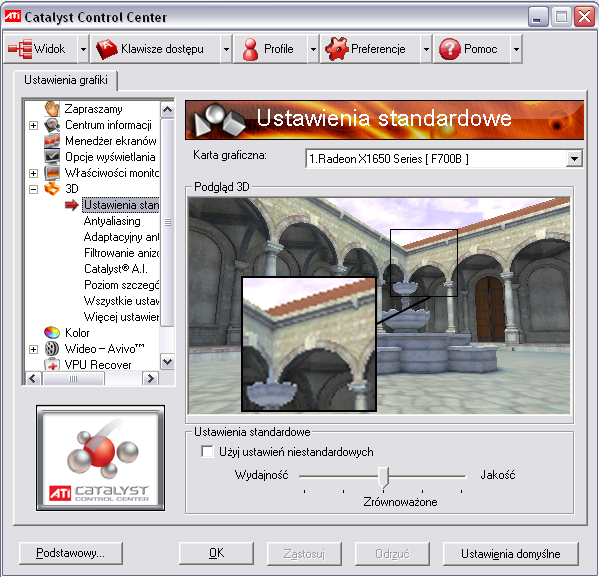Click the Widok tree-view icon
Viewport: 599px width, 577px height.
20,49
